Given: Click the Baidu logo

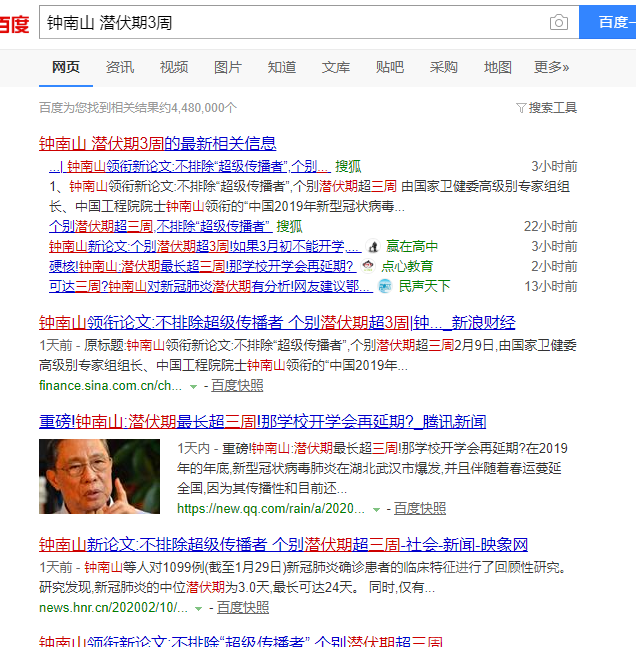Looking at the screenshot, I should pos(14,24).
